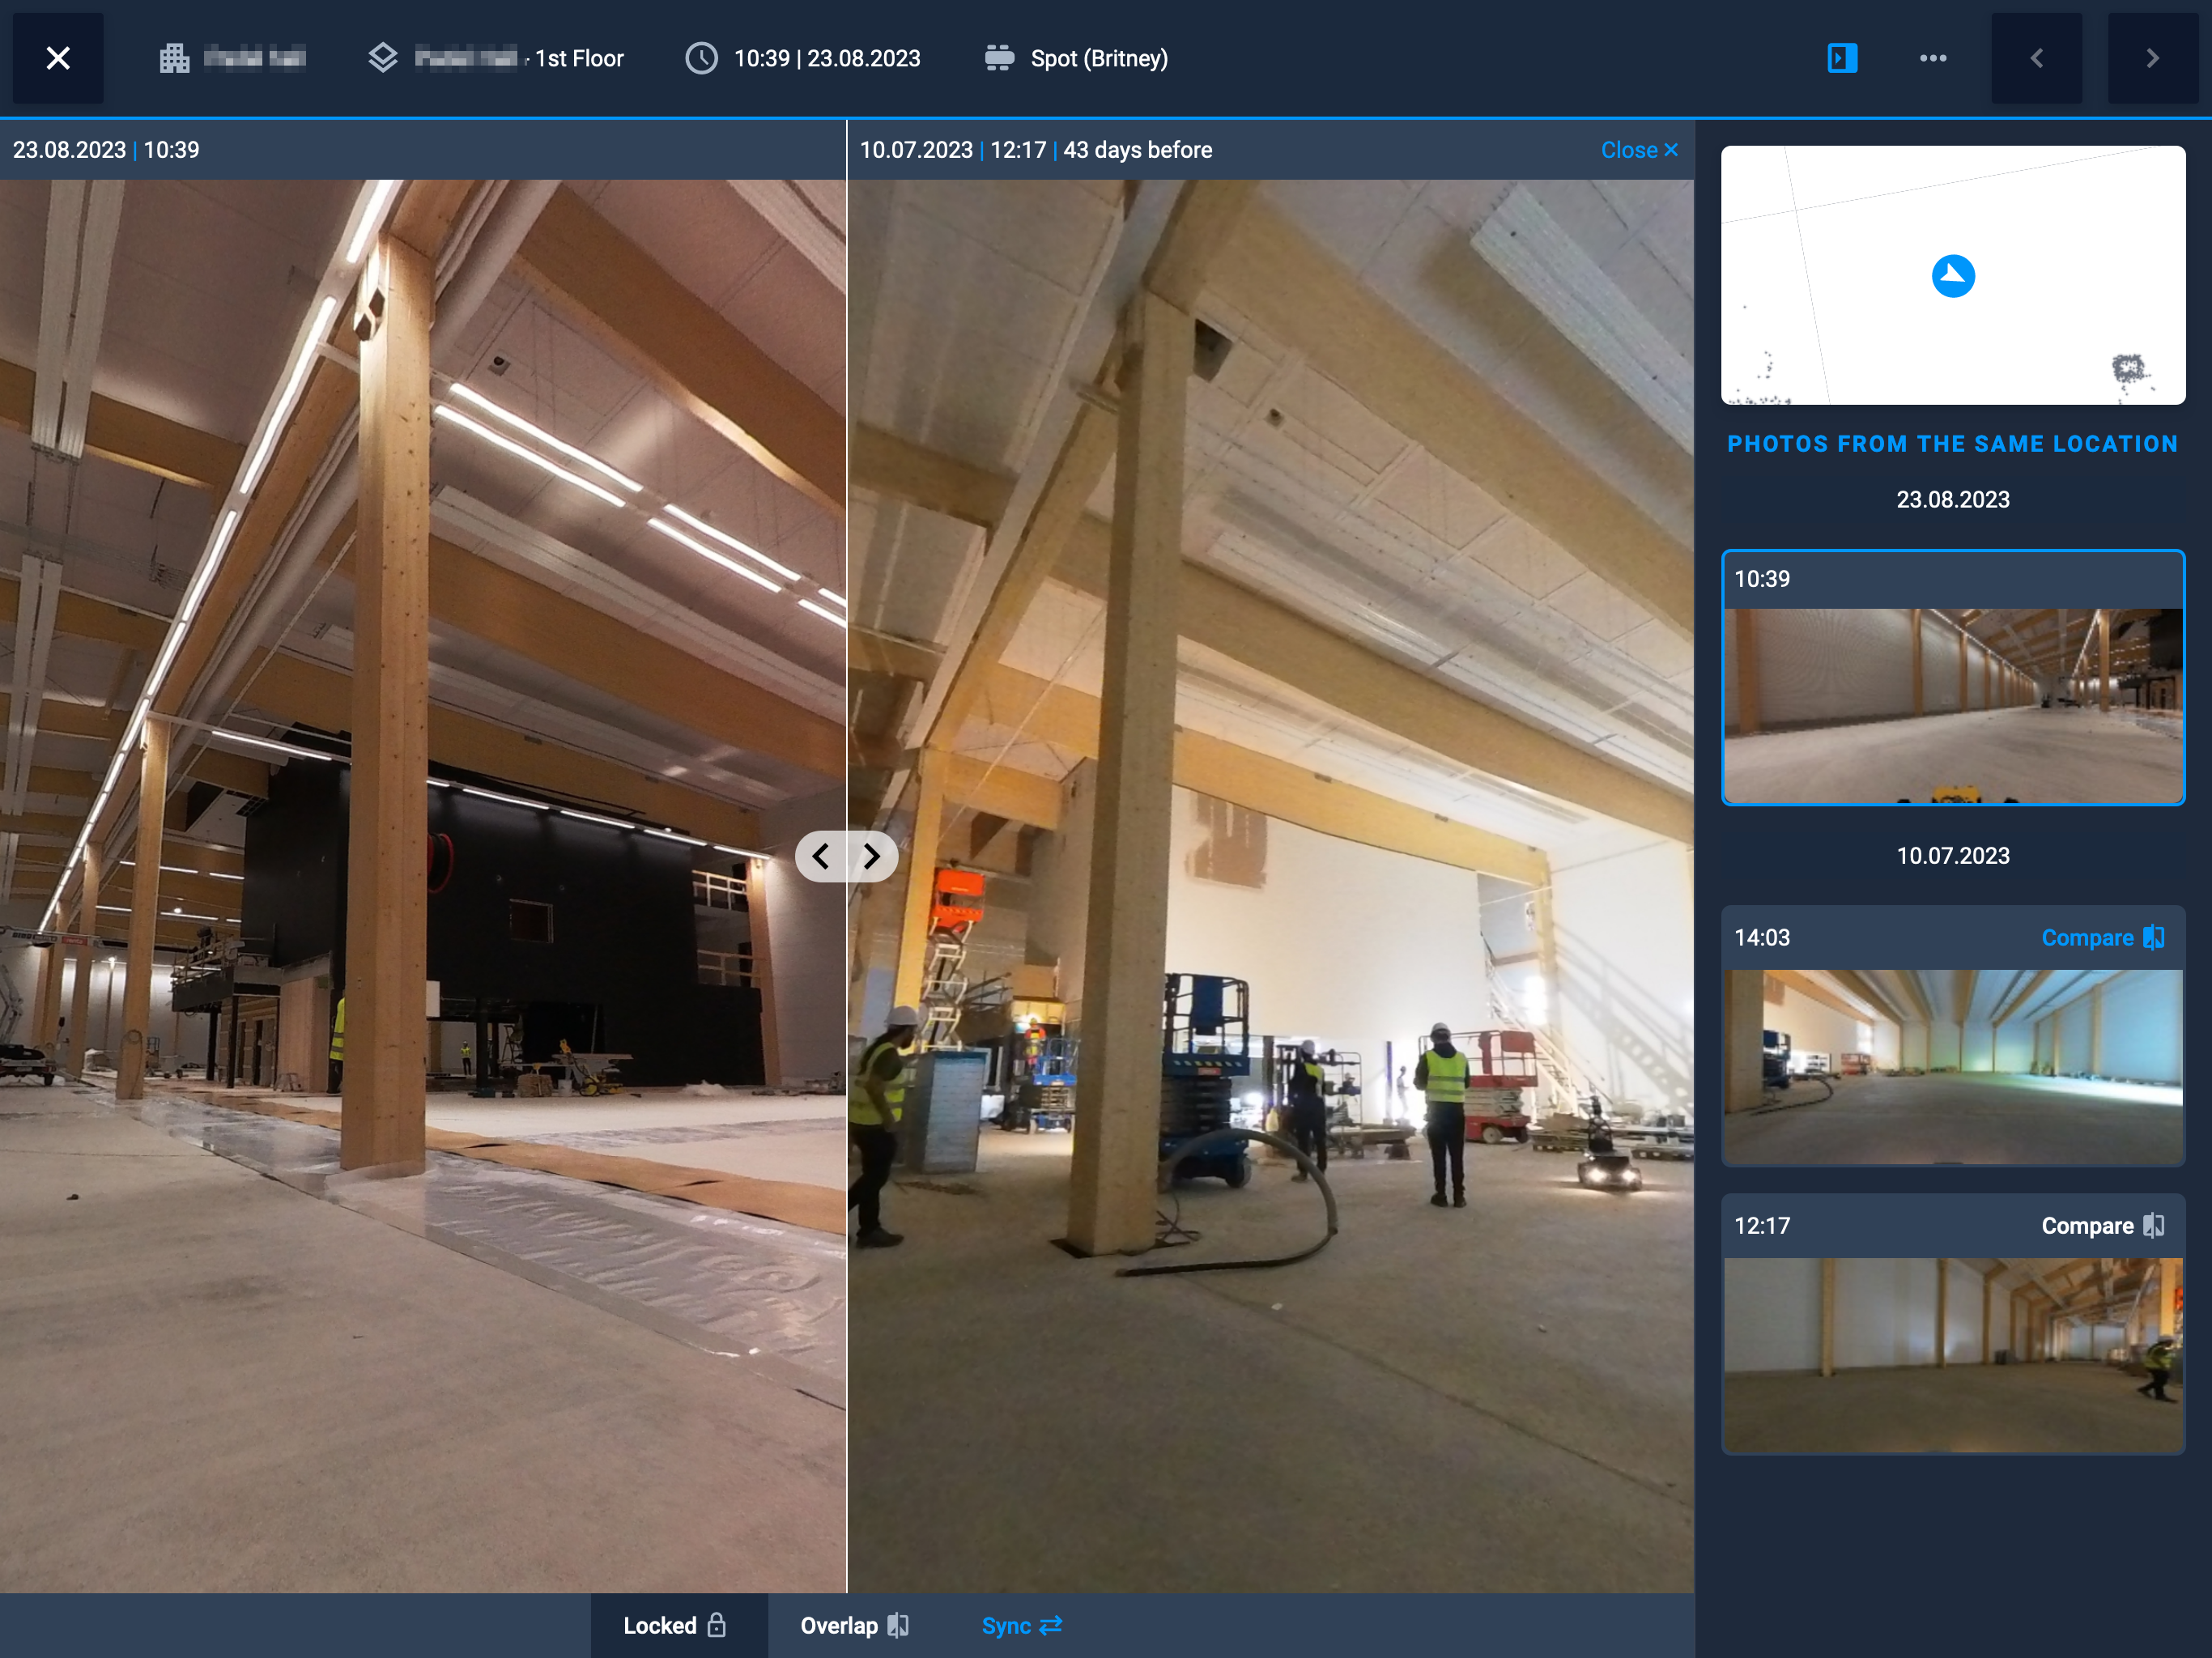Toggle Sync between both views
Image resolution: width=2212 pixels, height=1658 pixels.
coord(1021,1625)
